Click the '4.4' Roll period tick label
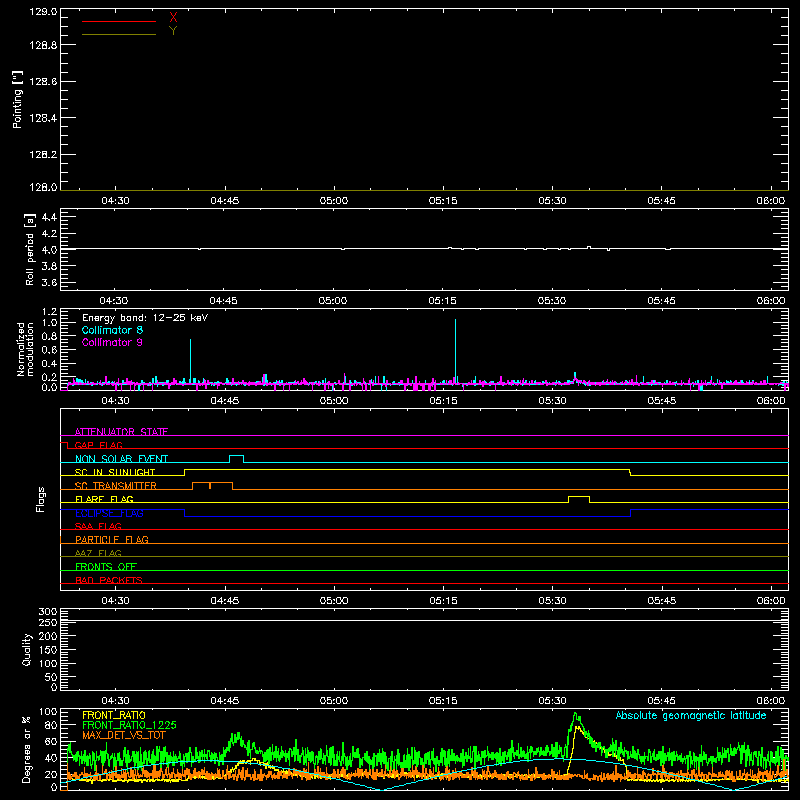Image resolution: width=800 pixels, height=800 pixels. [x=49, y=217]
